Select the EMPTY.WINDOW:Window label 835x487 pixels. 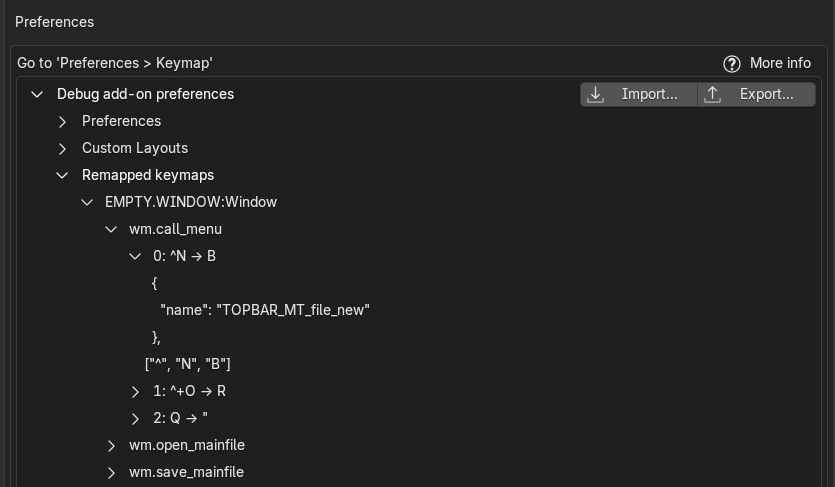click(x=191, y=202)
